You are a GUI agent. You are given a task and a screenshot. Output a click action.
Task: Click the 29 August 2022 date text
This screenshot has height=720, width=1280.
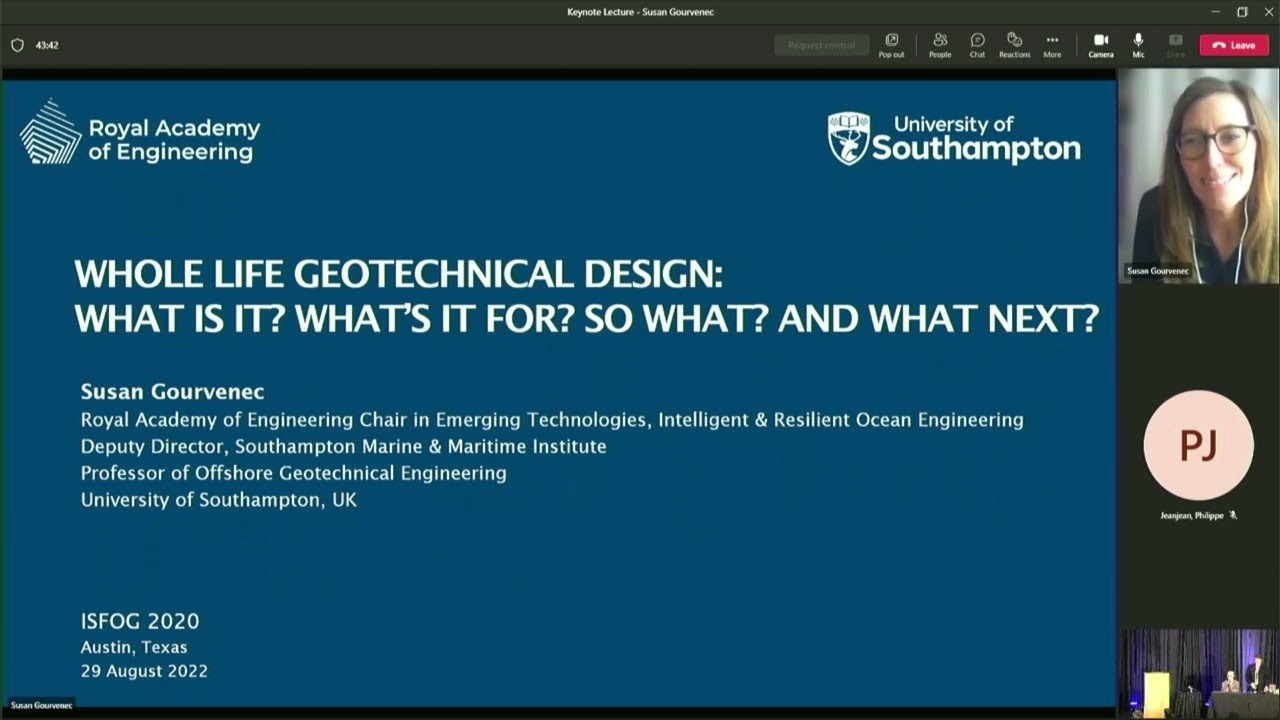[144, 671]
